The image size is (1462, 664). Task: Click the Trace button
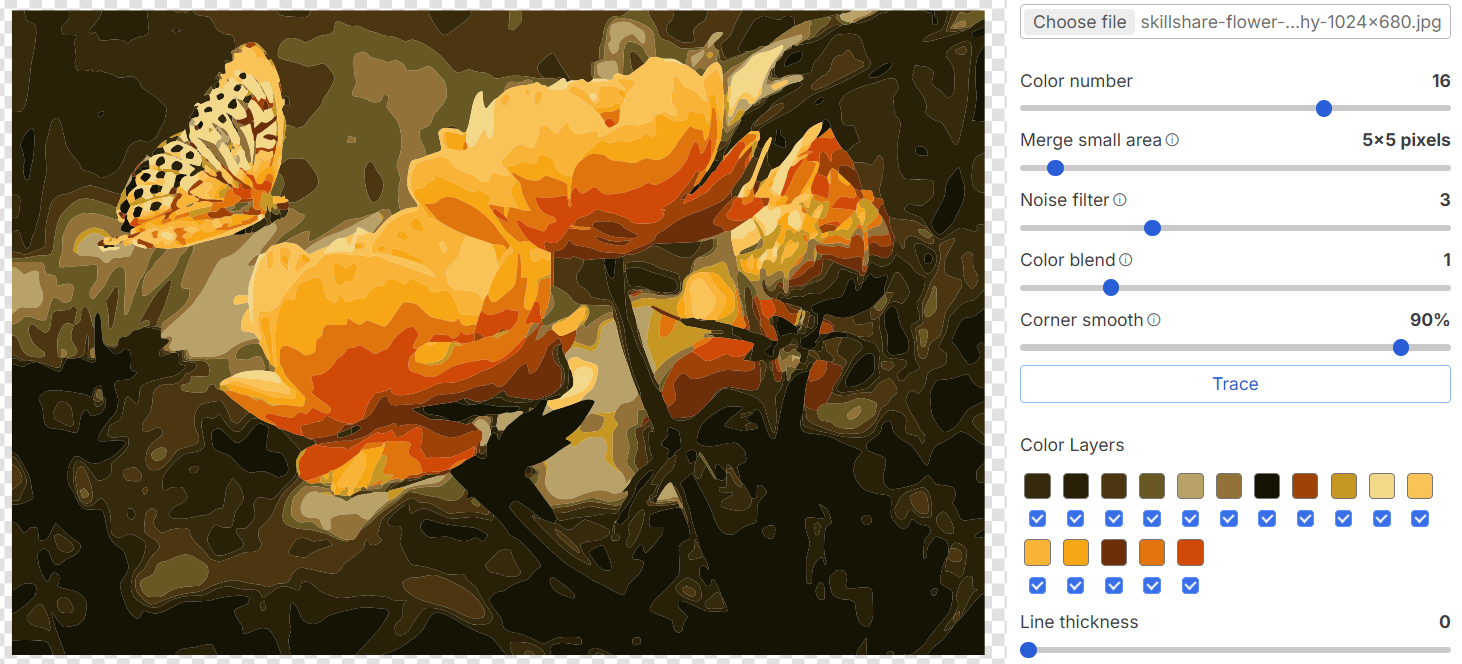pyautogui.click(x=1235, y=384)
